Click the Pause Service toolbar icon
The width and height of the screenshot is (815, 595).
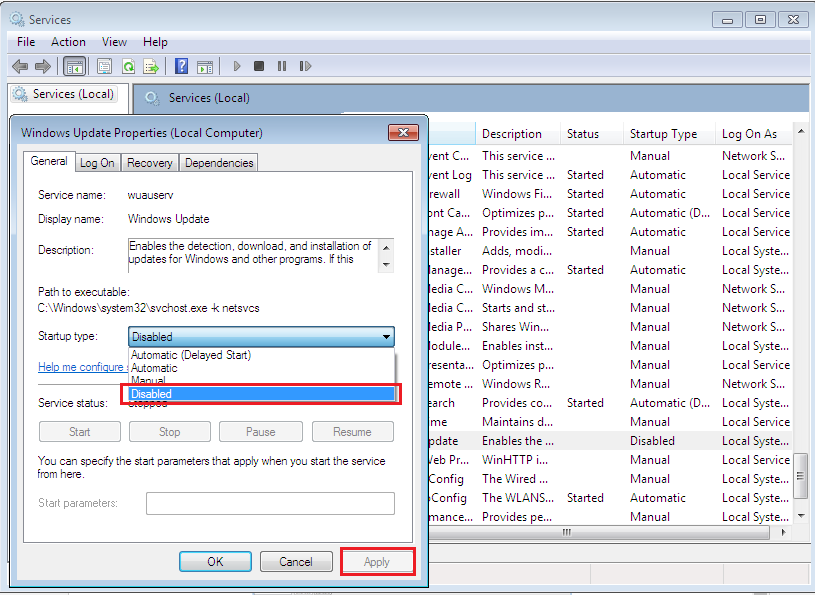pos(282,66)
